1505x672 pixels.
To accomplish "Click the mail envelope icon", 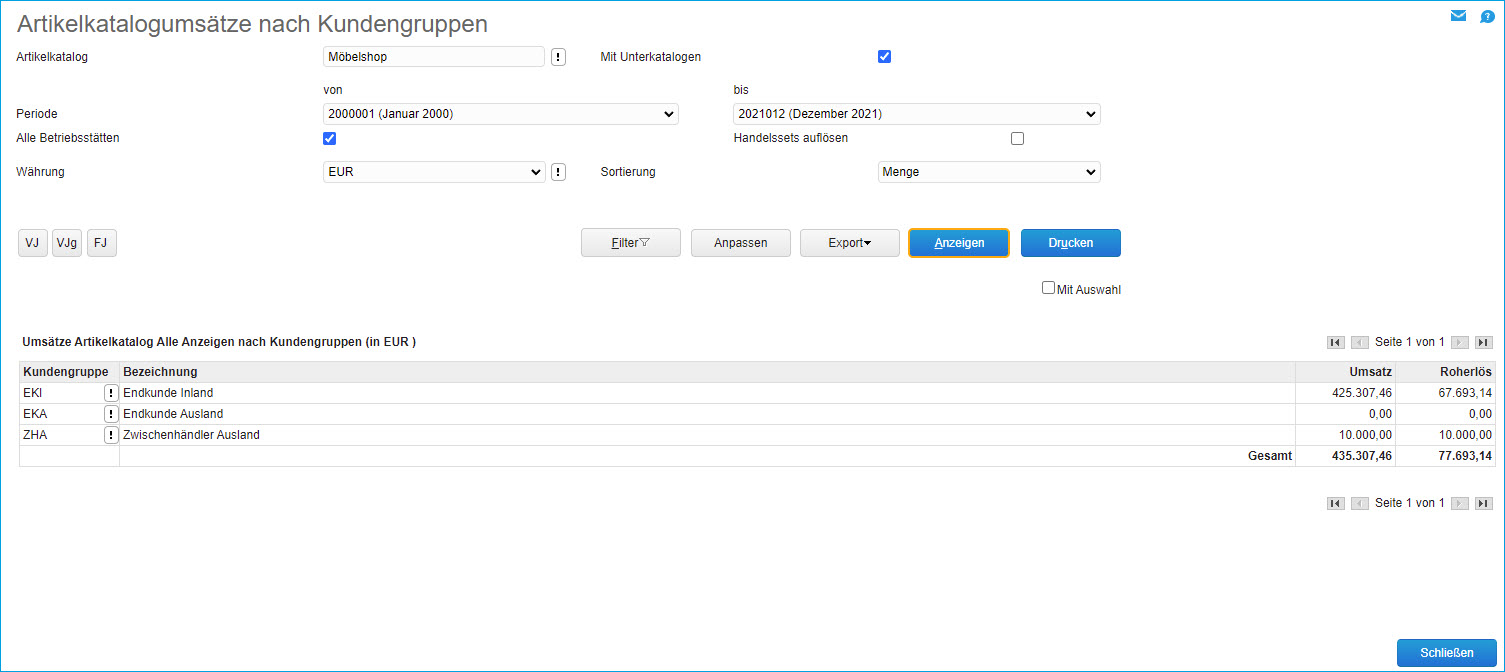I will (1458, 16).
